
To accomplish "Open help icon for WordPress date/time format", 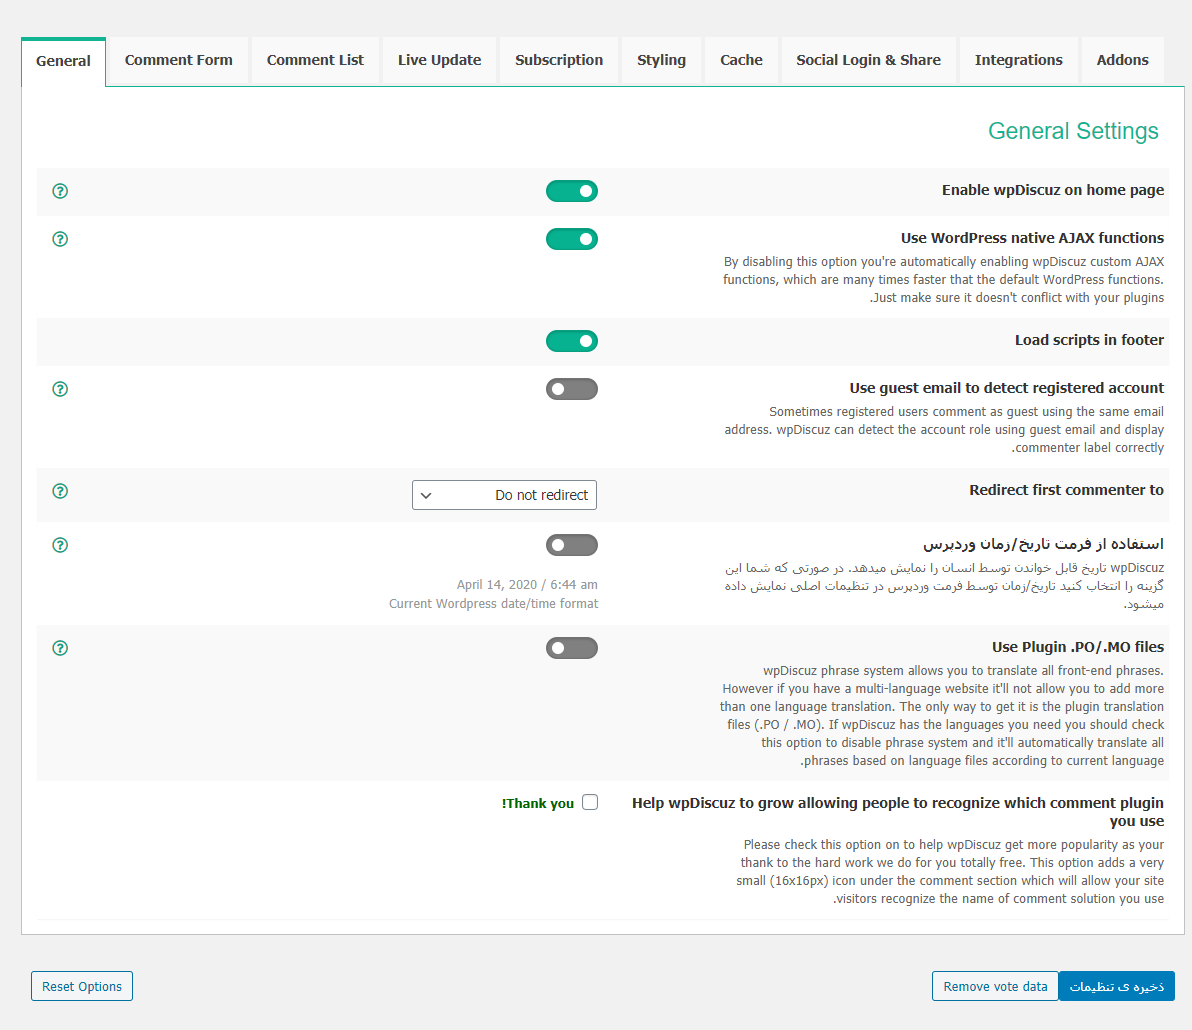I will click(60, 545).
